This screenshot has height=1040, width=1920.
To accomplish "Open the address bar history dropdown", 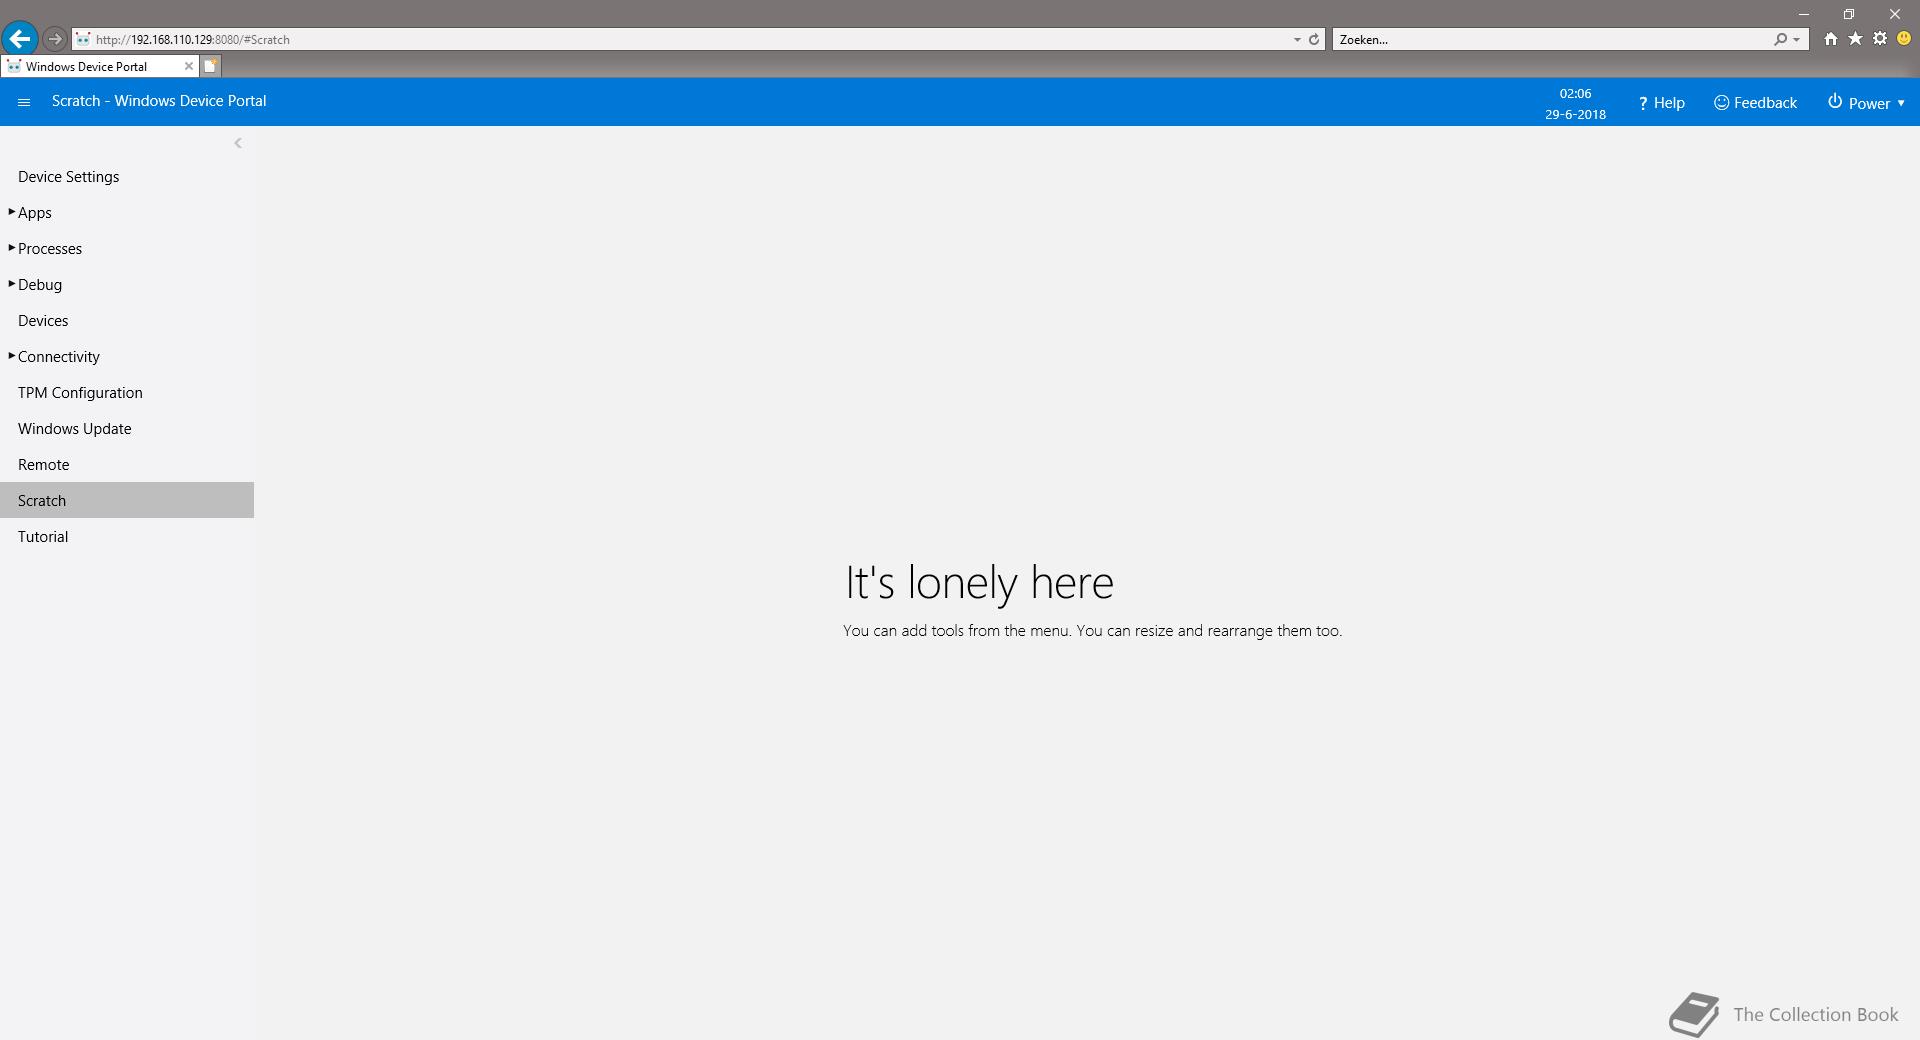I will 1297,39.
